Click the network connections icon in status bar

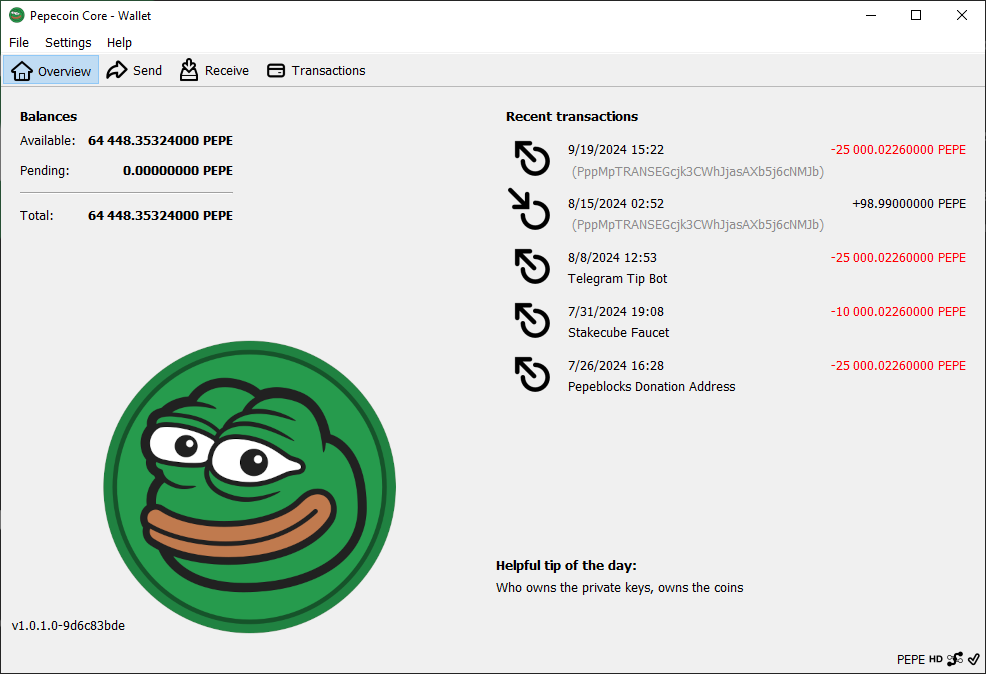click(954, 659)
